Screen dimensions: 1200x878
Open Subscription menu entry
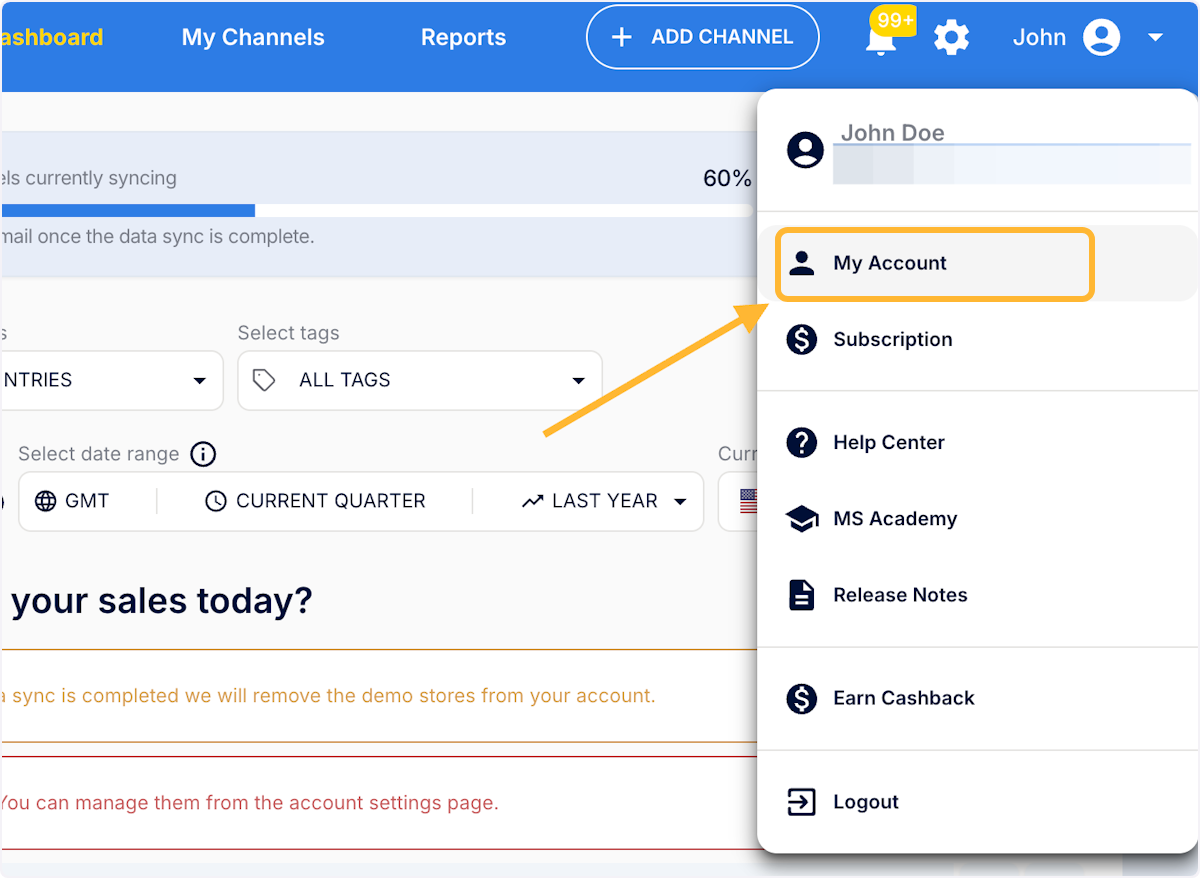(977, 339)
